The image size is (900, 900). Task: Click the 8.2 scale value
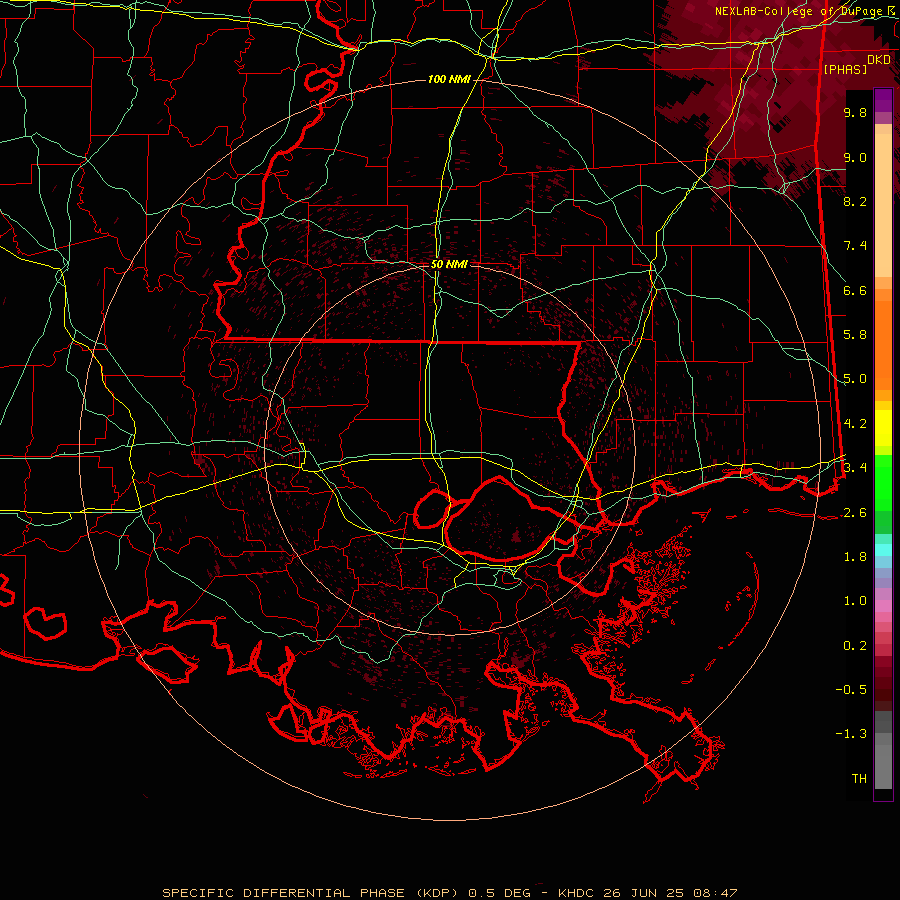click(x=855, y=201)
